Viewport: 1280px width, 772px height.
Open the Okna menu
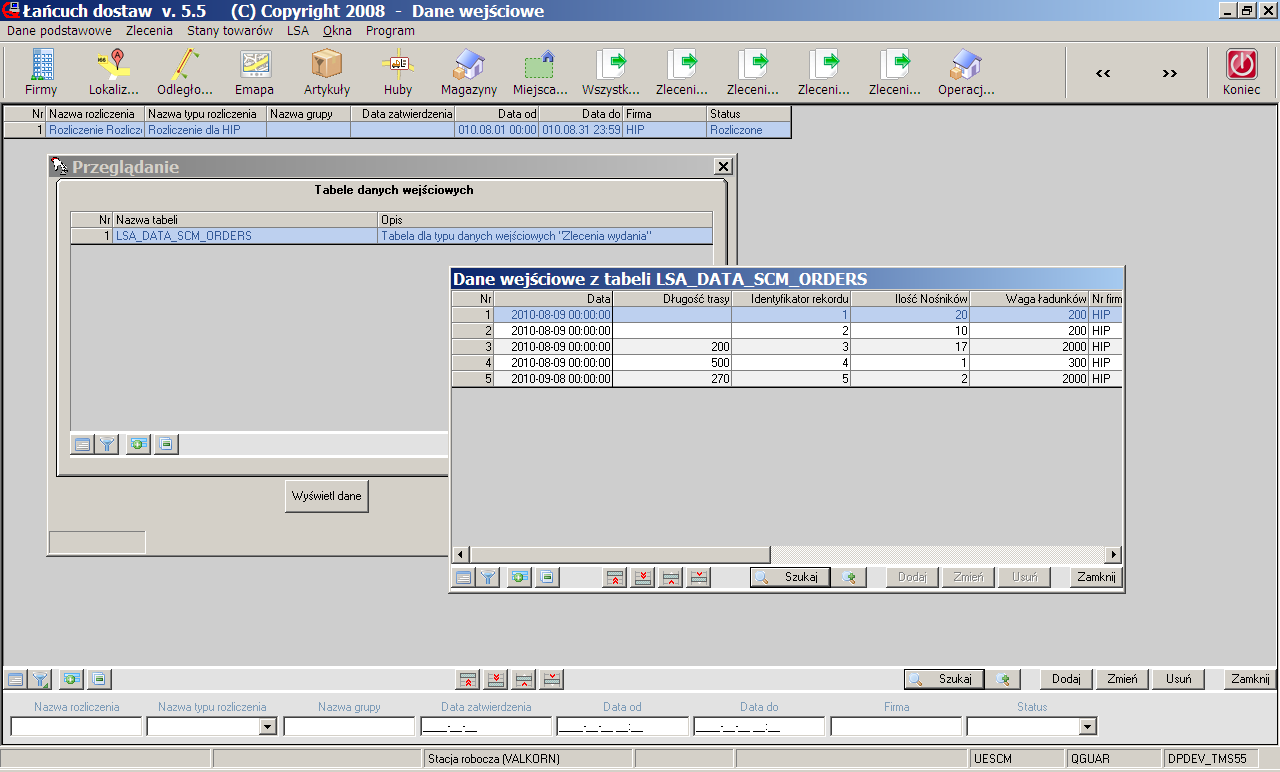coord(337,31)
